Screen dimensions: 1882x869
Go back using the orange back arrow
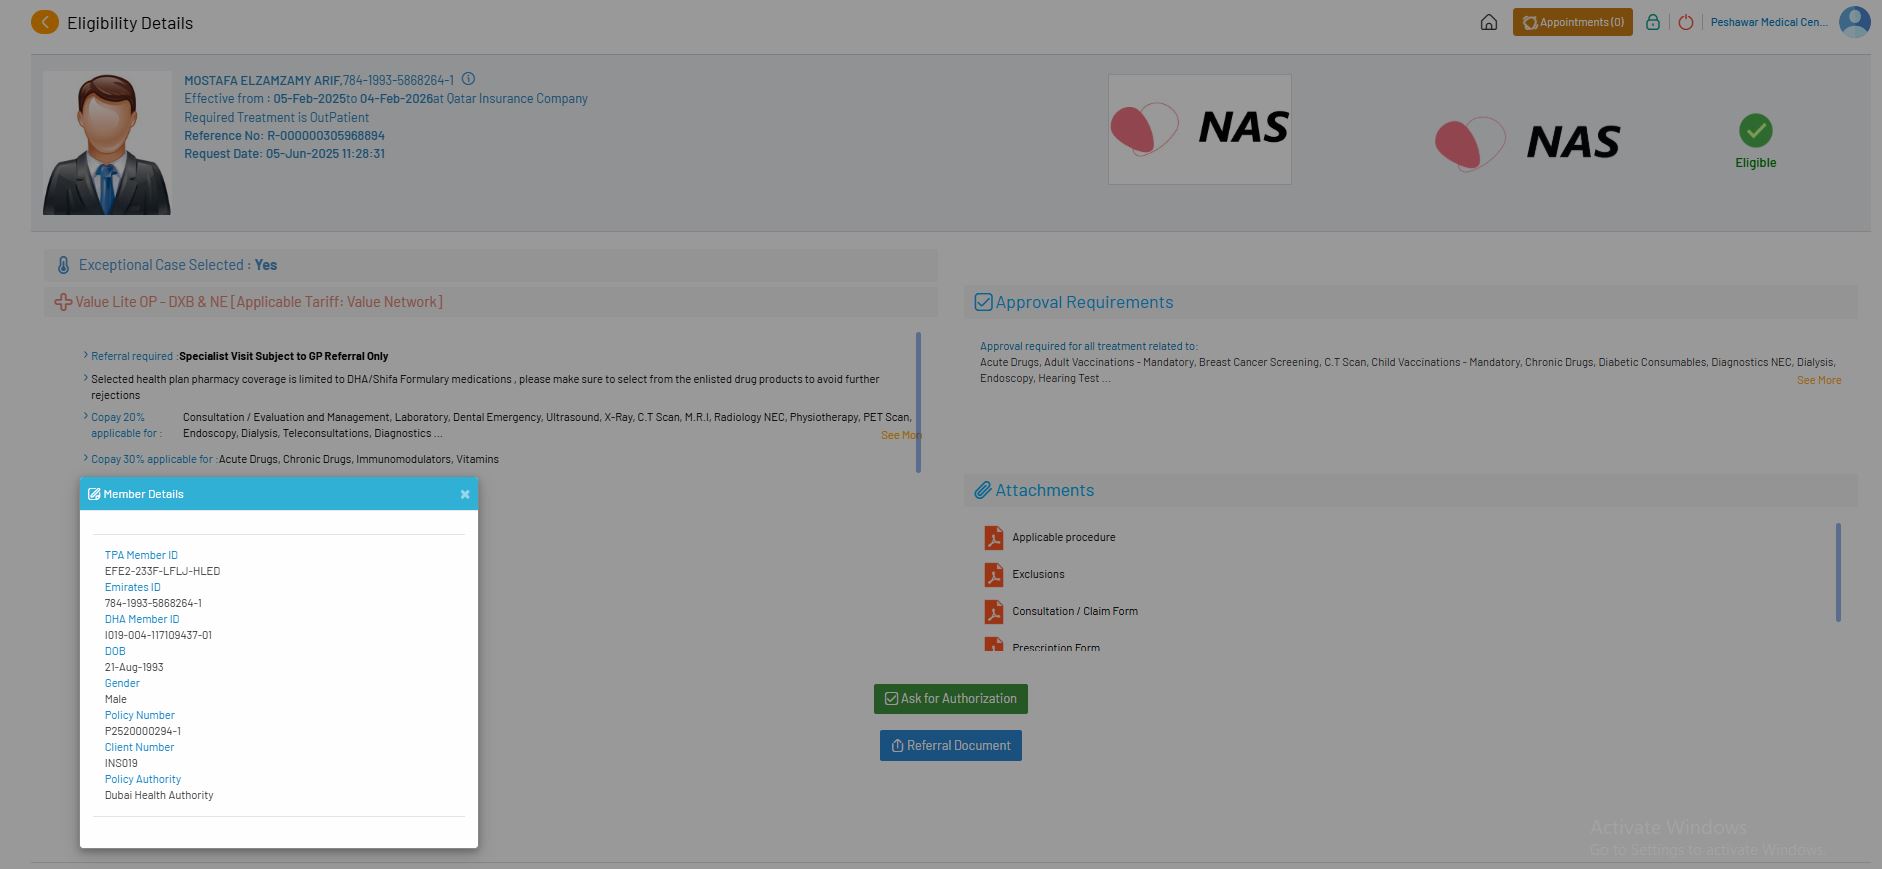pyautogui.click(x=45, y=22)
